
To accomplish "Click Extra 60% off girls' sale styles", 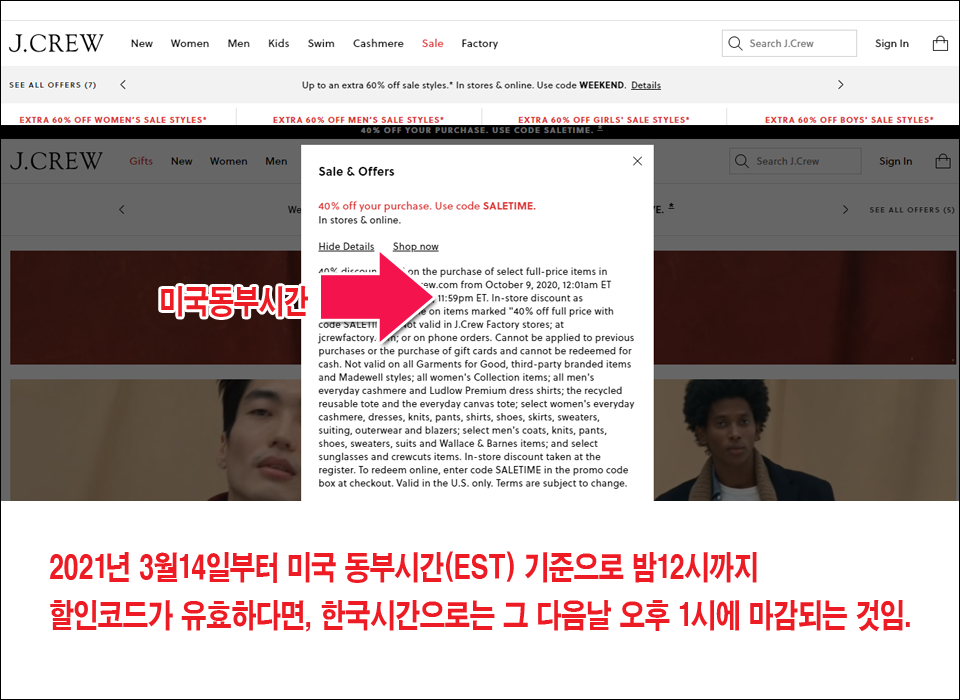I will (x=604, y=119).
